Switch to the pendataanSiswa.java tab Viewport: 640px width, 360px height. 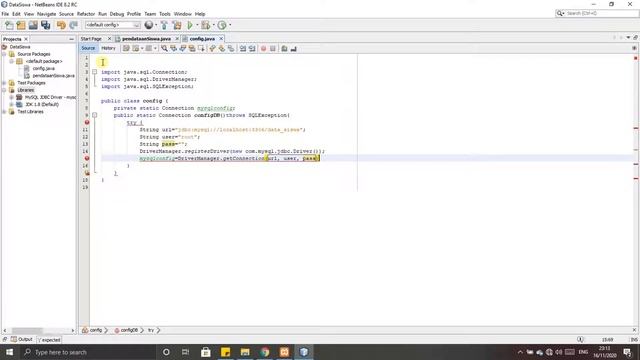pos(146,39)
